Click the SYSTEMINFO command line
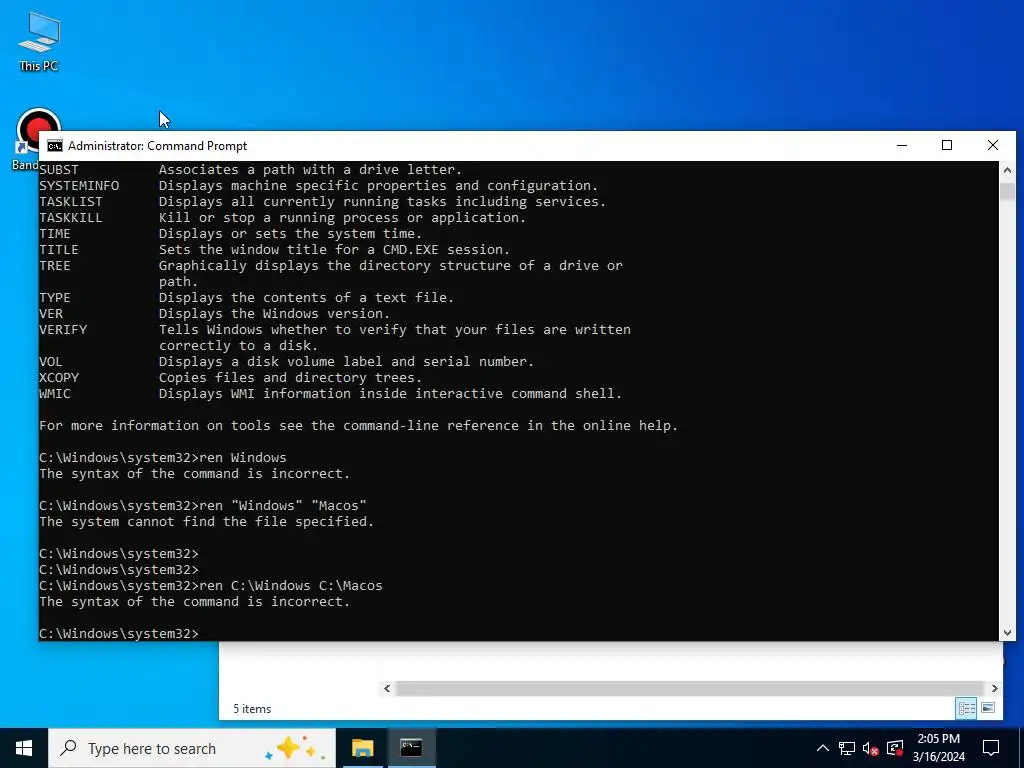The width and height of the screenshot is (1024, 768). [x=318, y=185]
